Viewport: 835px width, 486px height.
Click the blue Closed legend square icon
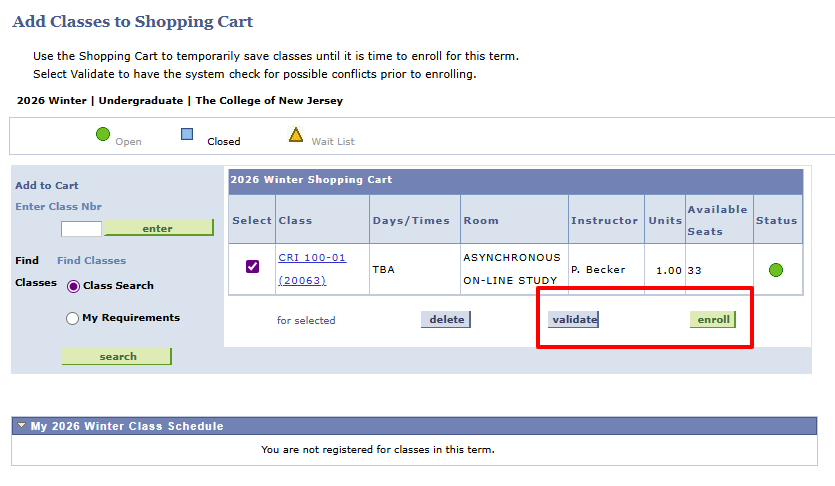tap(187, 135)
